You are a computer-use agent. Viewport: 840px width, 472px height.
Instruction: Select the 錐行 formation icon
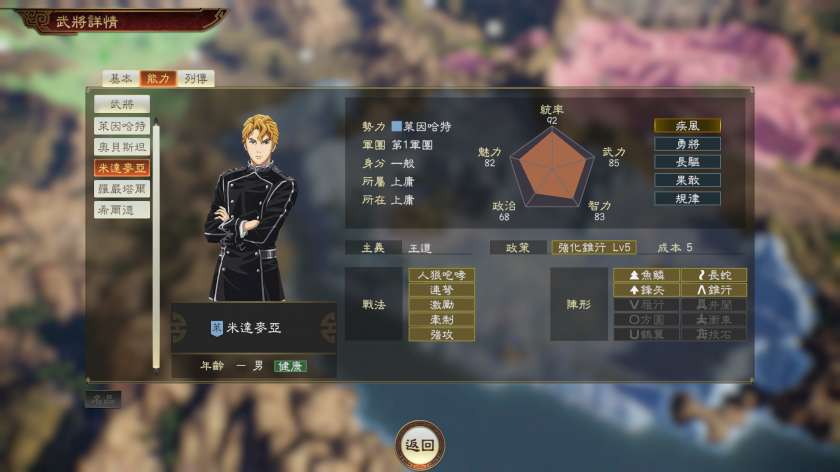click(x=714, y=290)
